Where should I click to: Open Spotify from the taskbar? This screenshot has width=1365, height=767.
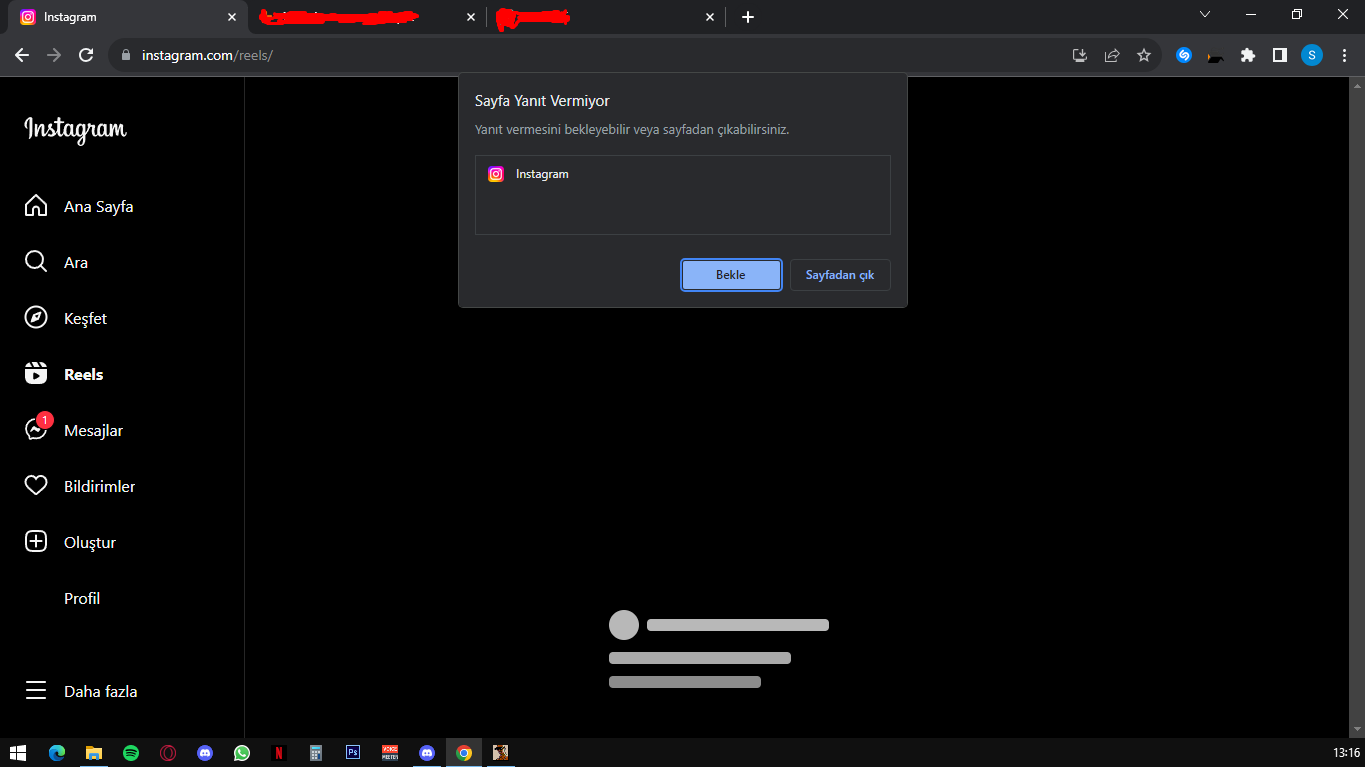131,753
